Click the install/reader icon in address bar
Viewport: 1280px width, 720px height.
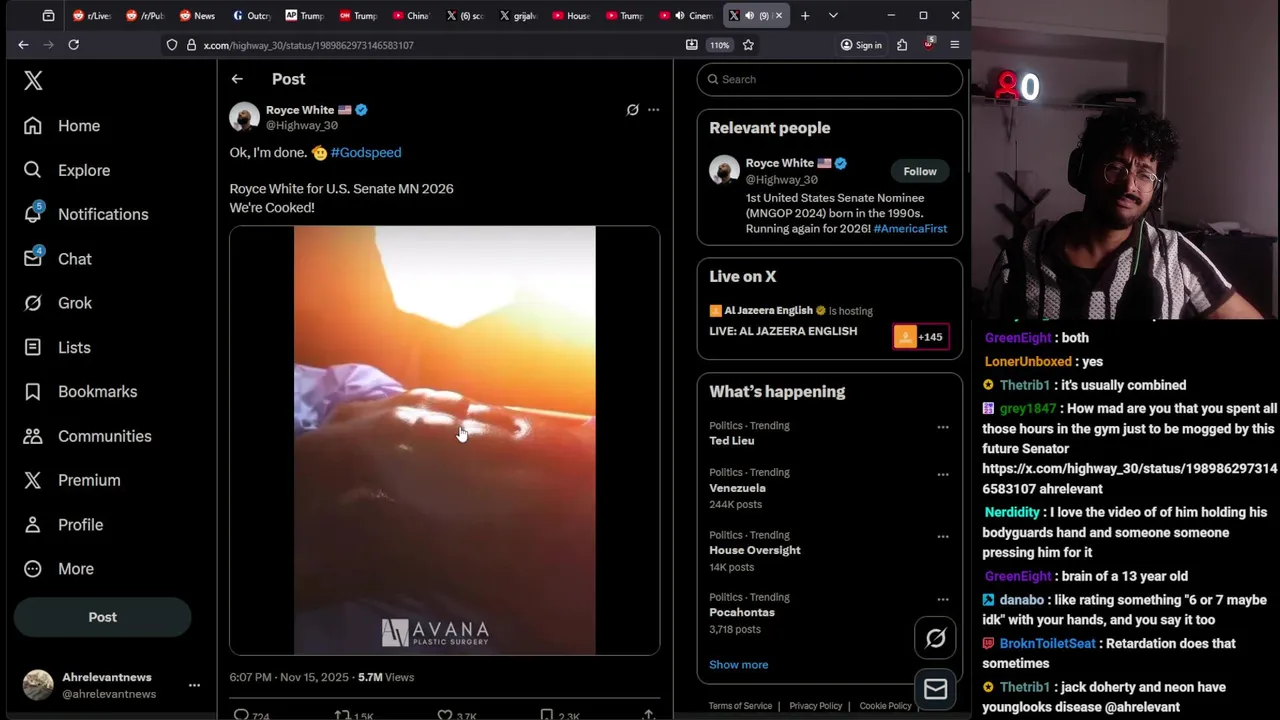tap(691, 45)
